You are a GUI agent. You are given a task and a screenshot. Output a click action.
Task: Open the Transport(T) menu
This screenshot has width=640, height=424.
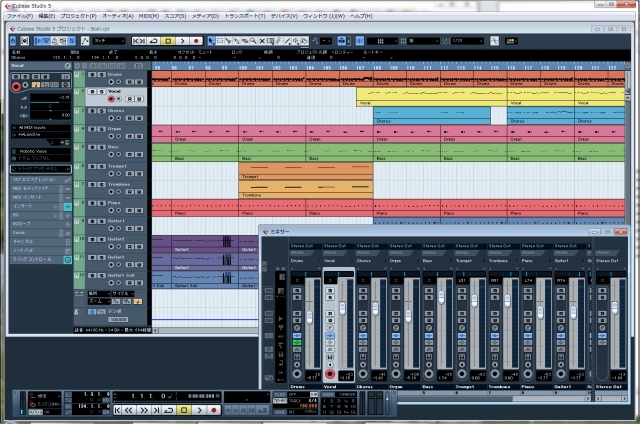tap(245, 16)
